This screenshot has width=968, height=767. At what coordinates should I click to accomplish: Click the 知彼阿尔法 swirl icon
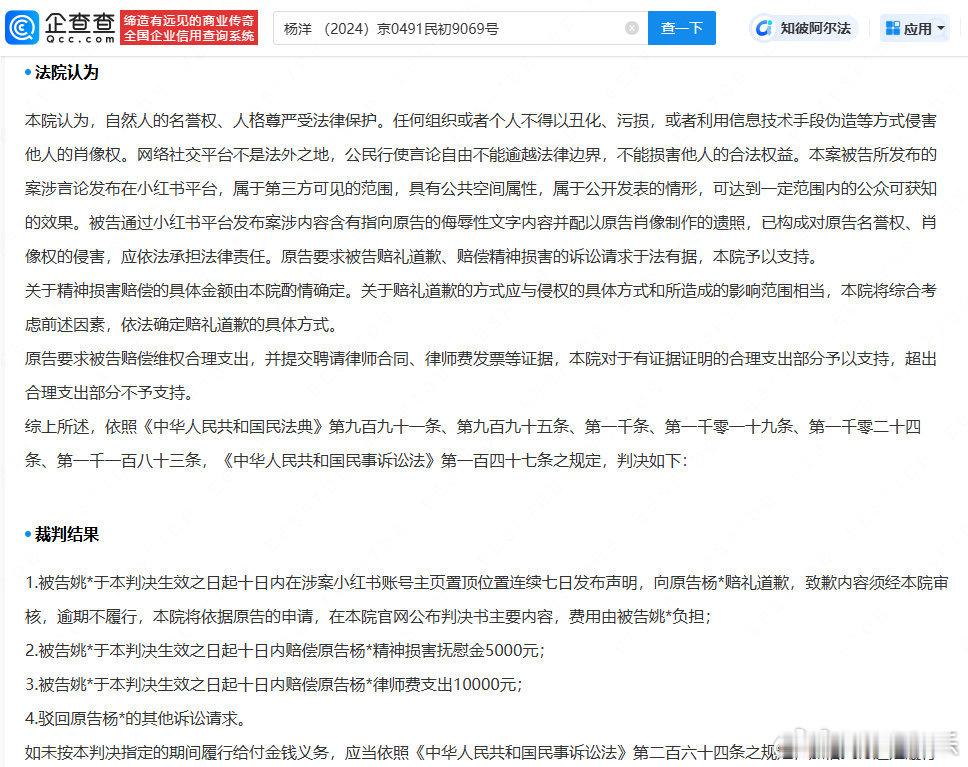click(x=764, y=28)
